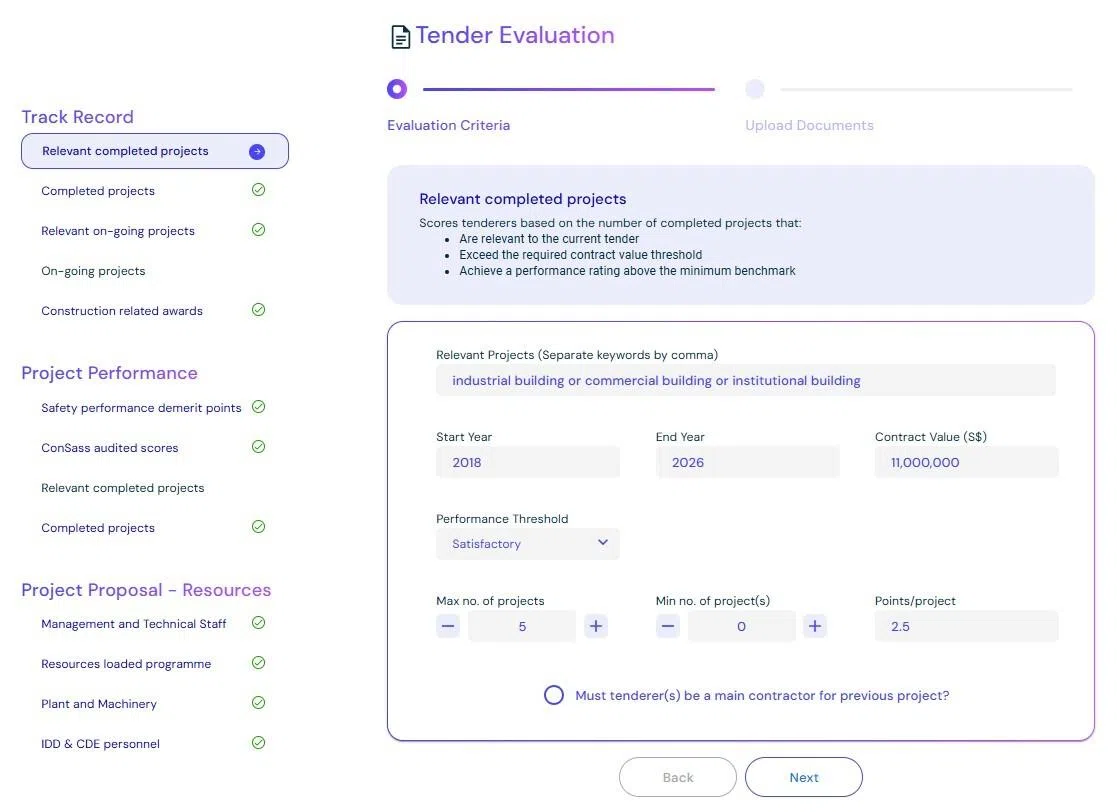1117x812 pixels.
Task: Click the Relevant Projects keywords field
Action: coord(745,381)
